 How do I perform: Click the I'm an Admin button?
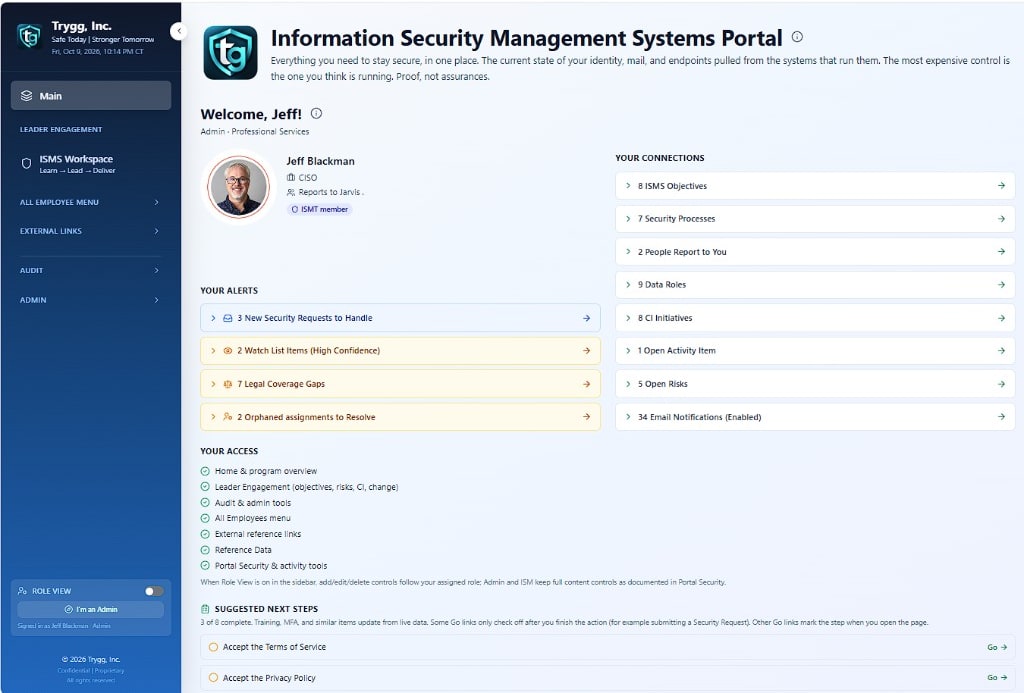pyautogui.click(x=91, y=609)
